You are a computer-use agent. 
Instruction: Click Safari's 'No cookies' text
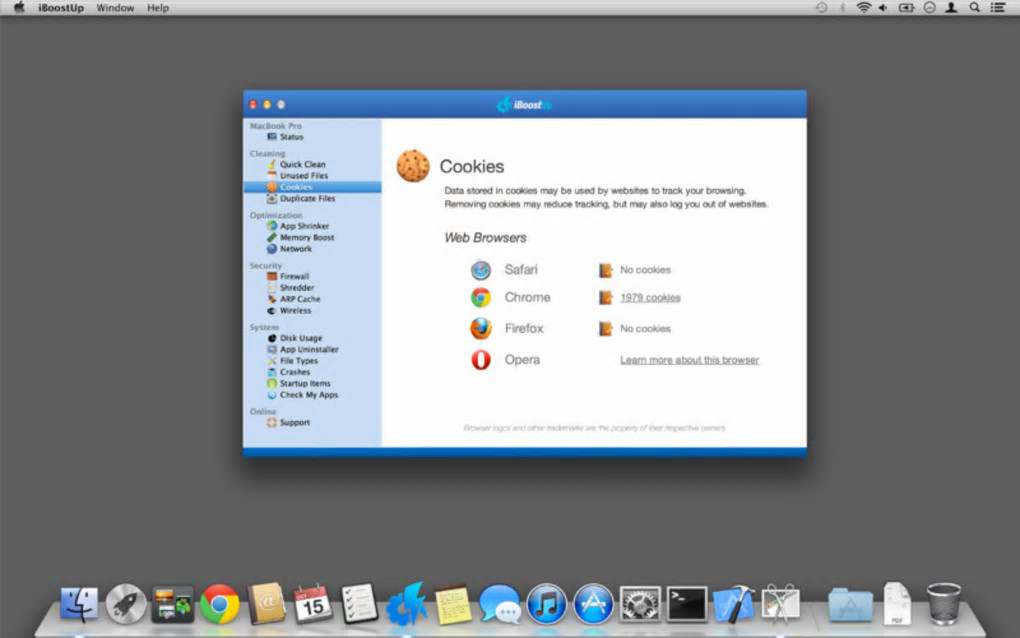tap(645, 270)
